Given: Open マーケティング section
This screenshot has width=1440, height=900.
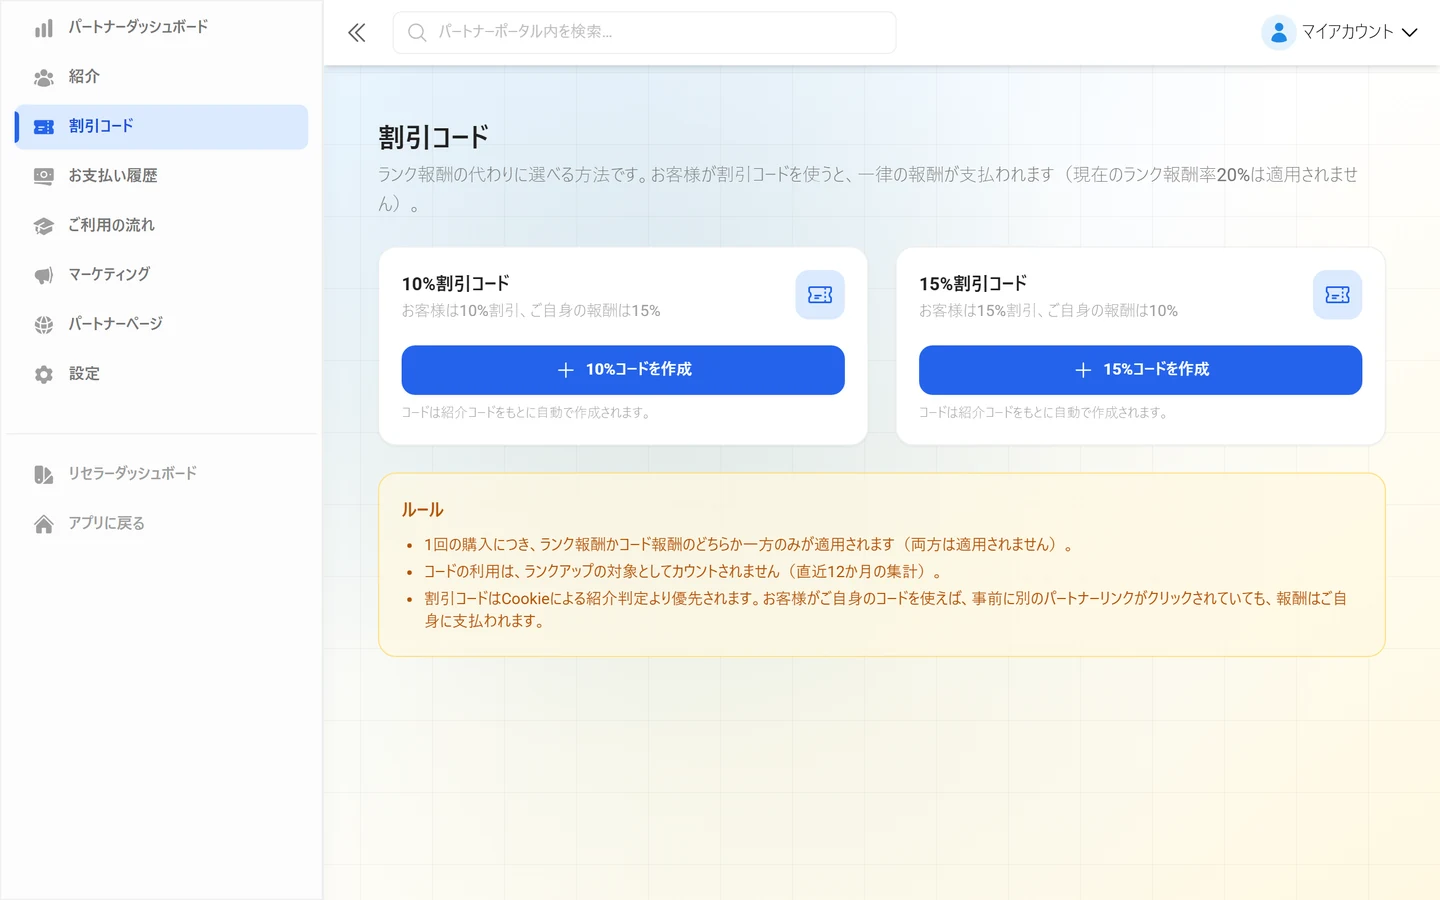Looking at the screenshot, I should pos(161,275).
